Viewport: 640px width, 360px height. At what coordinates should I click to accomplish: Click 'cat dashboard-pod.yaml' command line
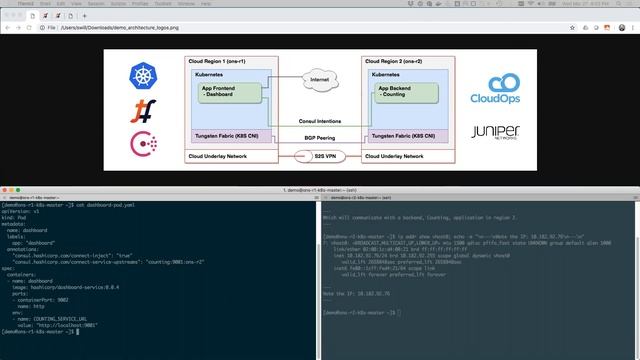pos(68,205)
